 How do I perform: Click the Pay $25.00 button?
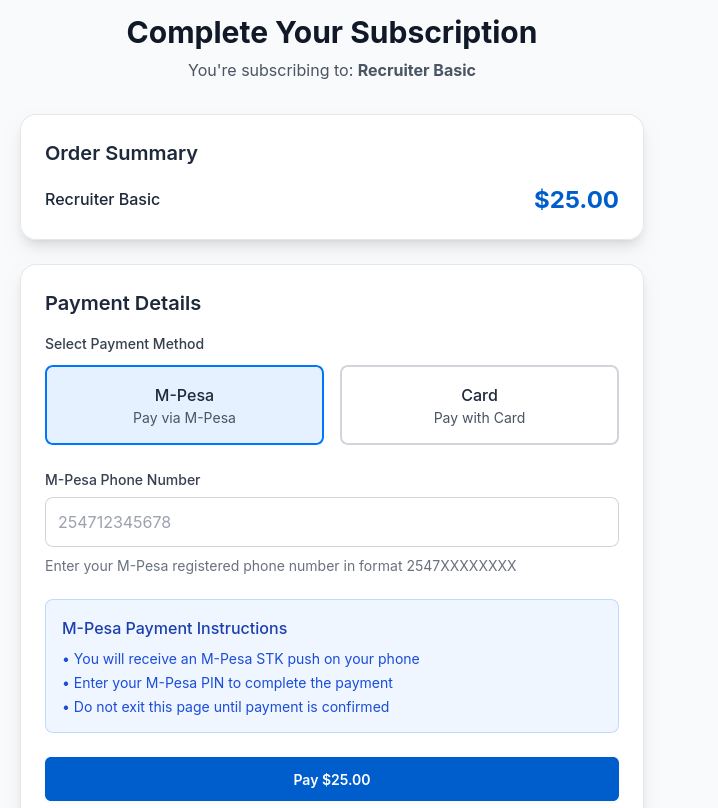pos(331,778)
